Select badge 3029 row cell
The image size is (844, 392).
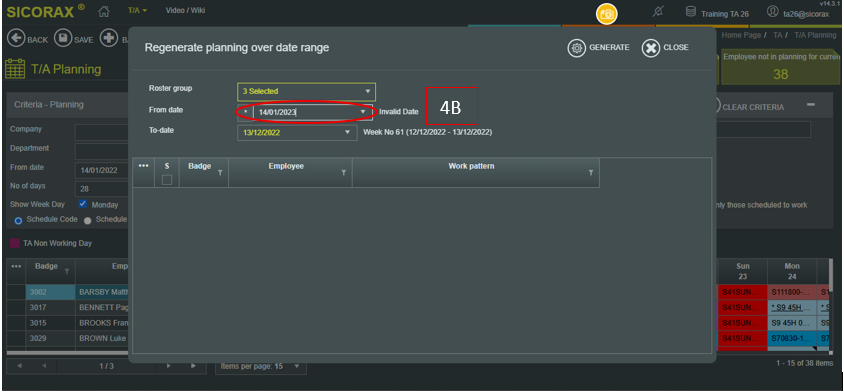51,339
